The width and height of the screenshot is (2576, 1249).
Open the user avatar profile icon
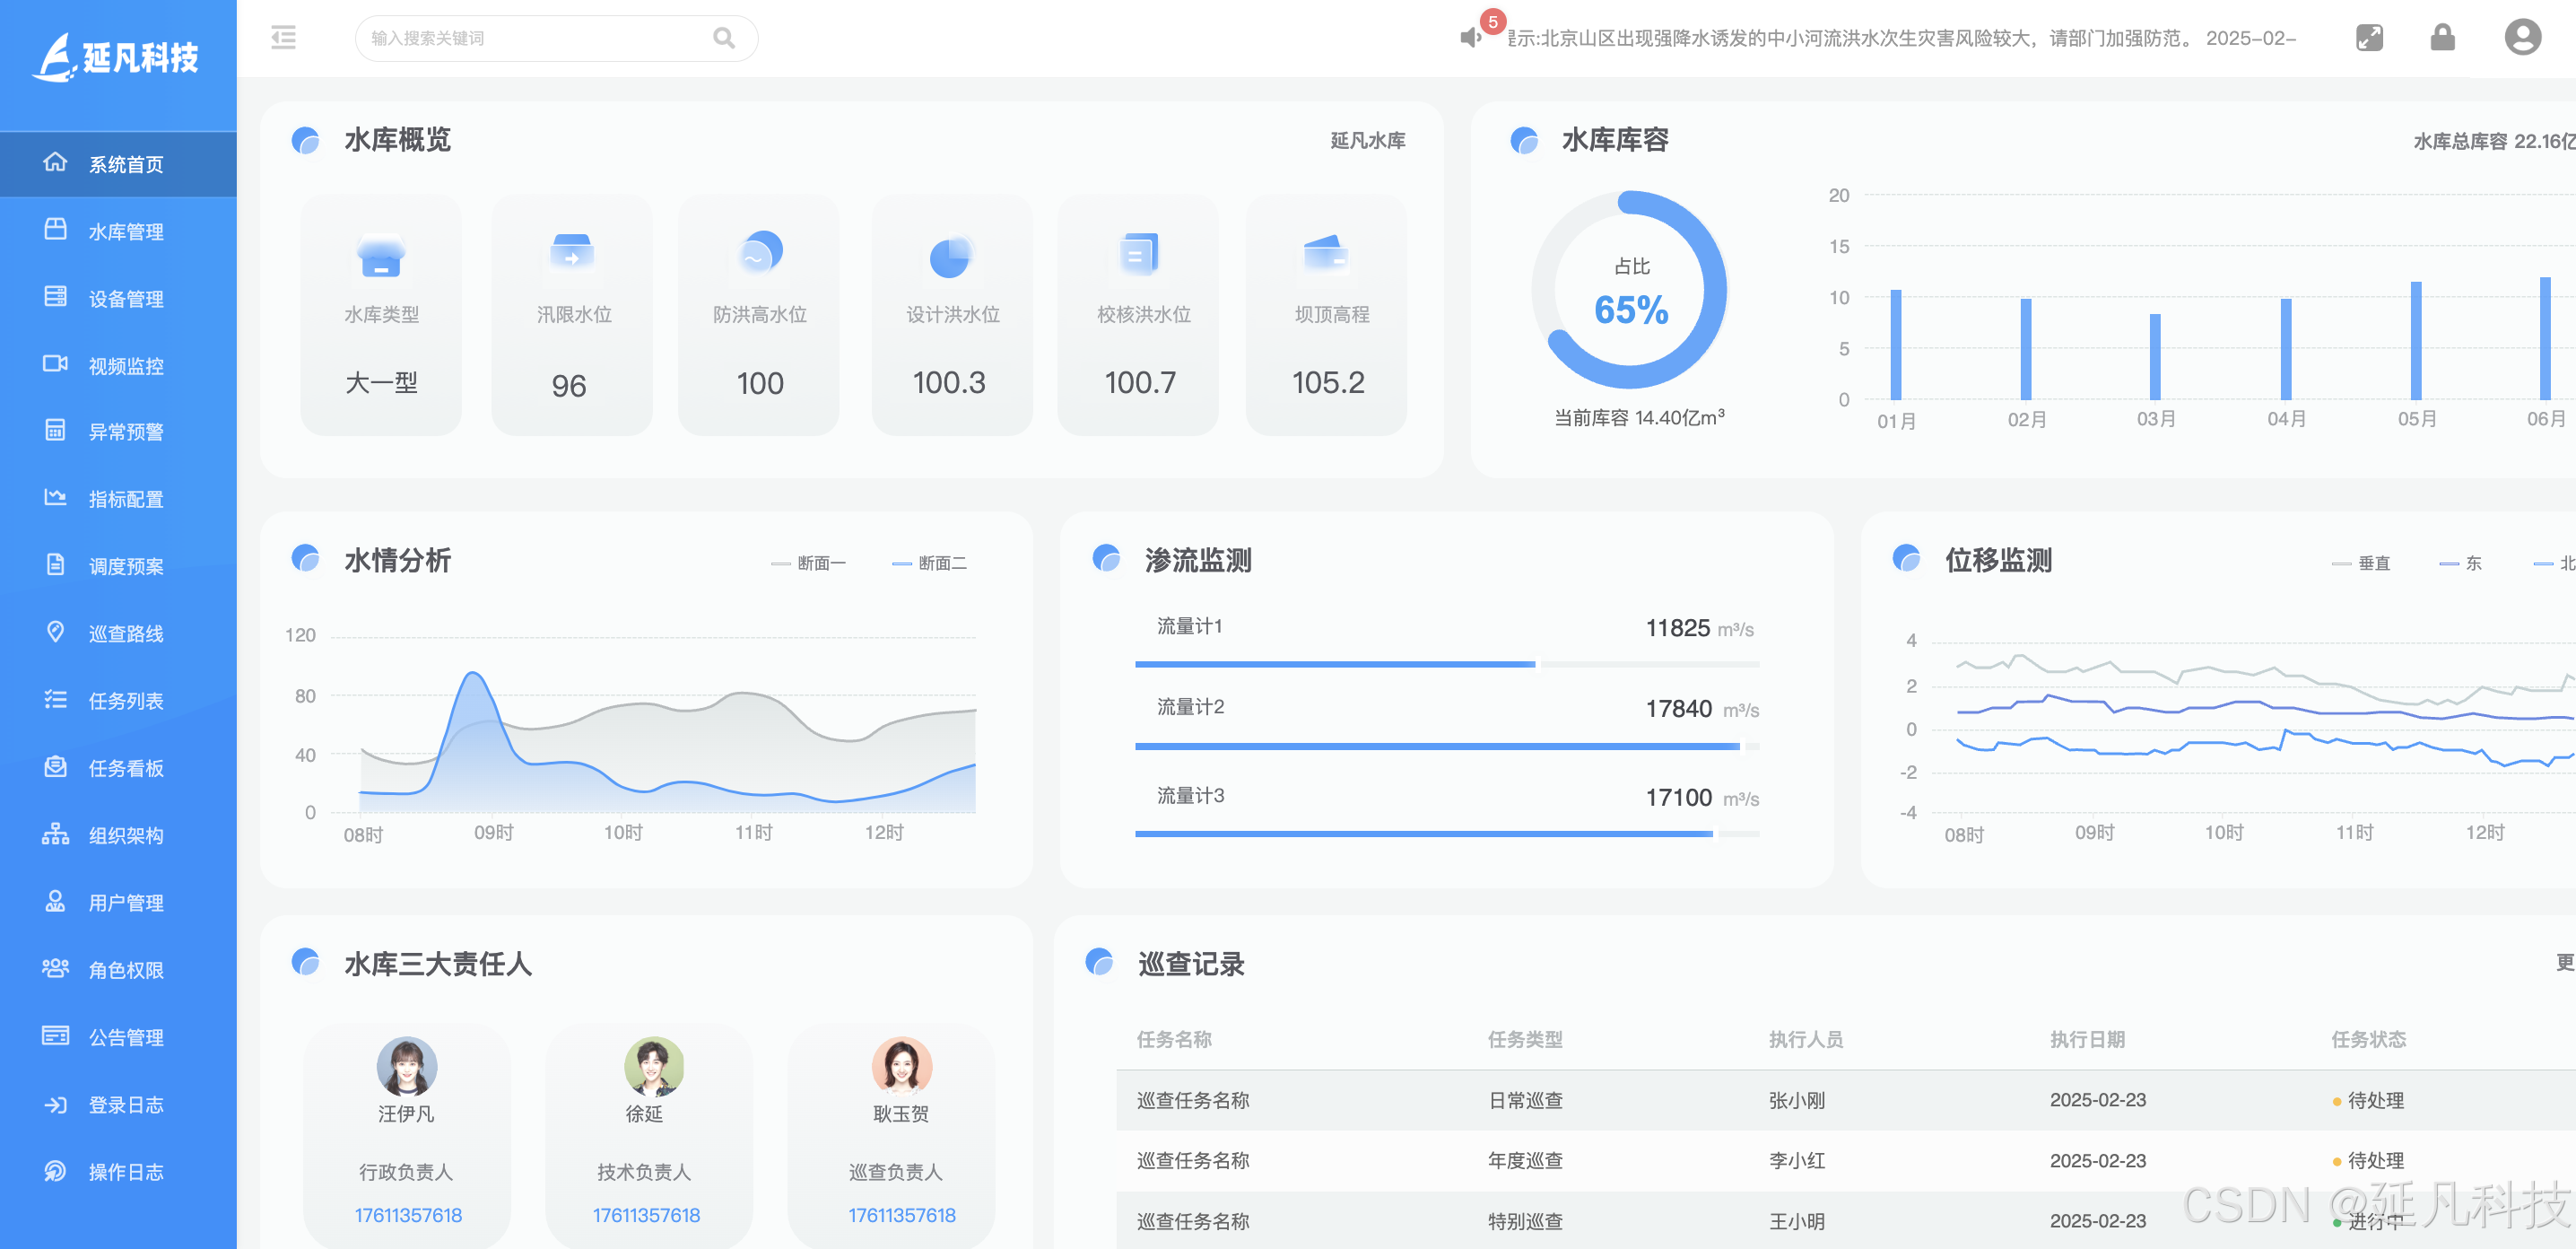coord(2521,38)
